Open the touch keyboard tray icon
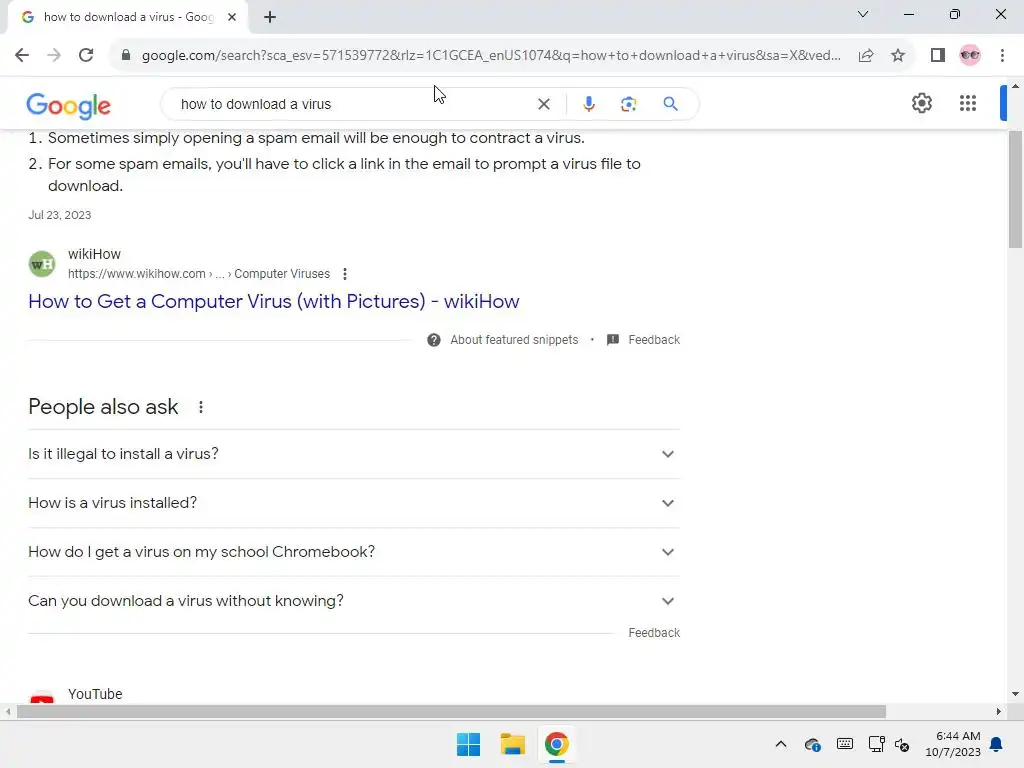This screenshot has width=1024, height=768. [x=844, y=744]
